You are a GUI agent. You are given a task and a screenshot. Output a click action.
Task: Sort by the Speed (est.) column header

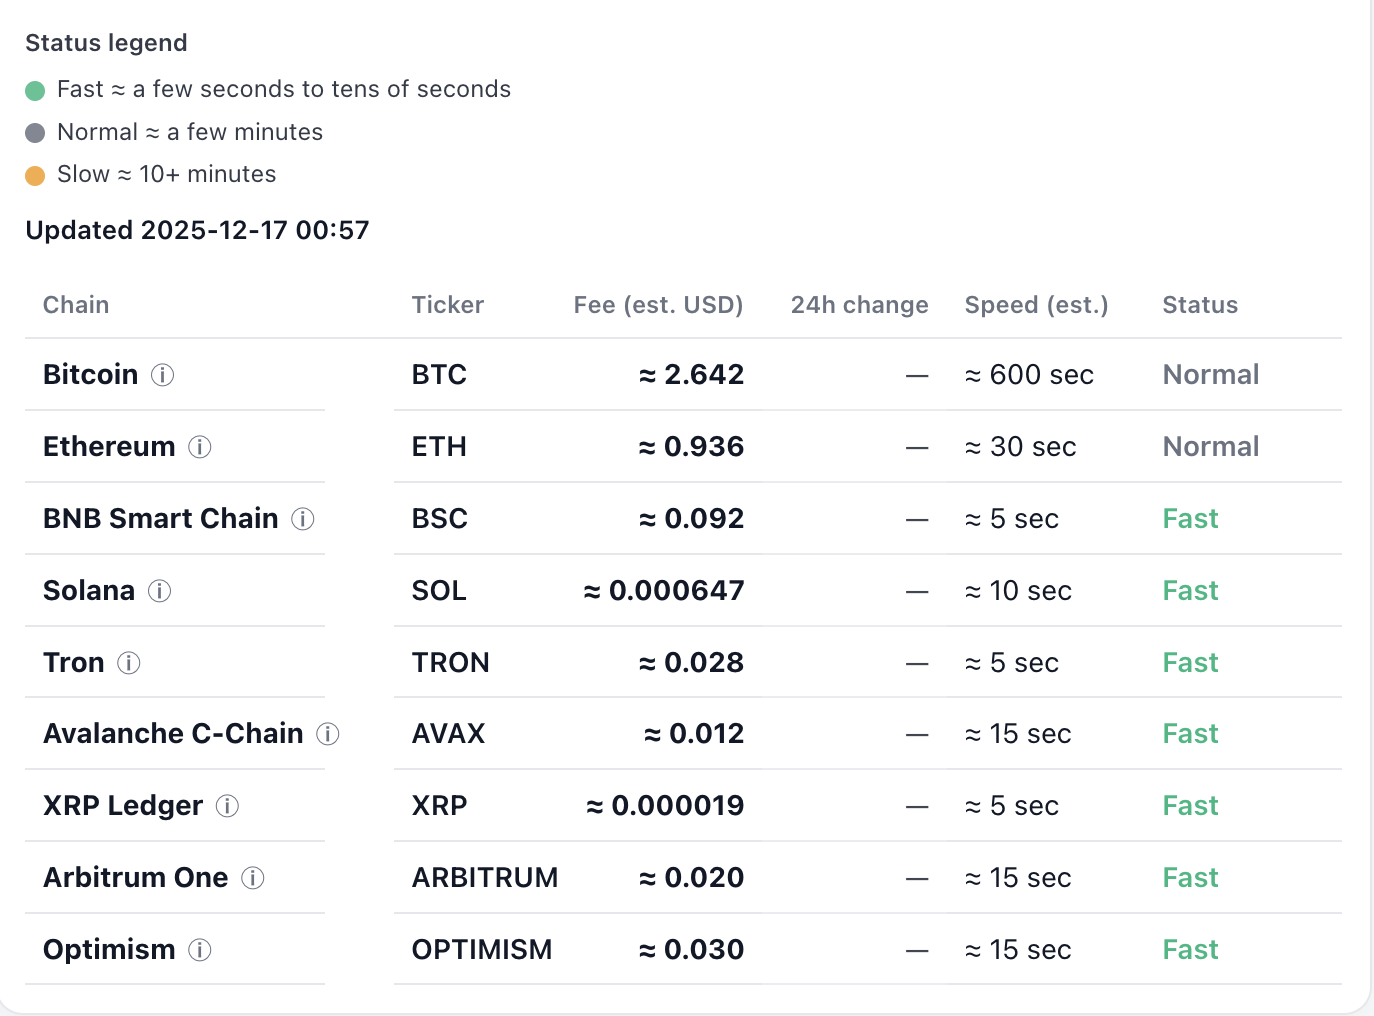1036,305
